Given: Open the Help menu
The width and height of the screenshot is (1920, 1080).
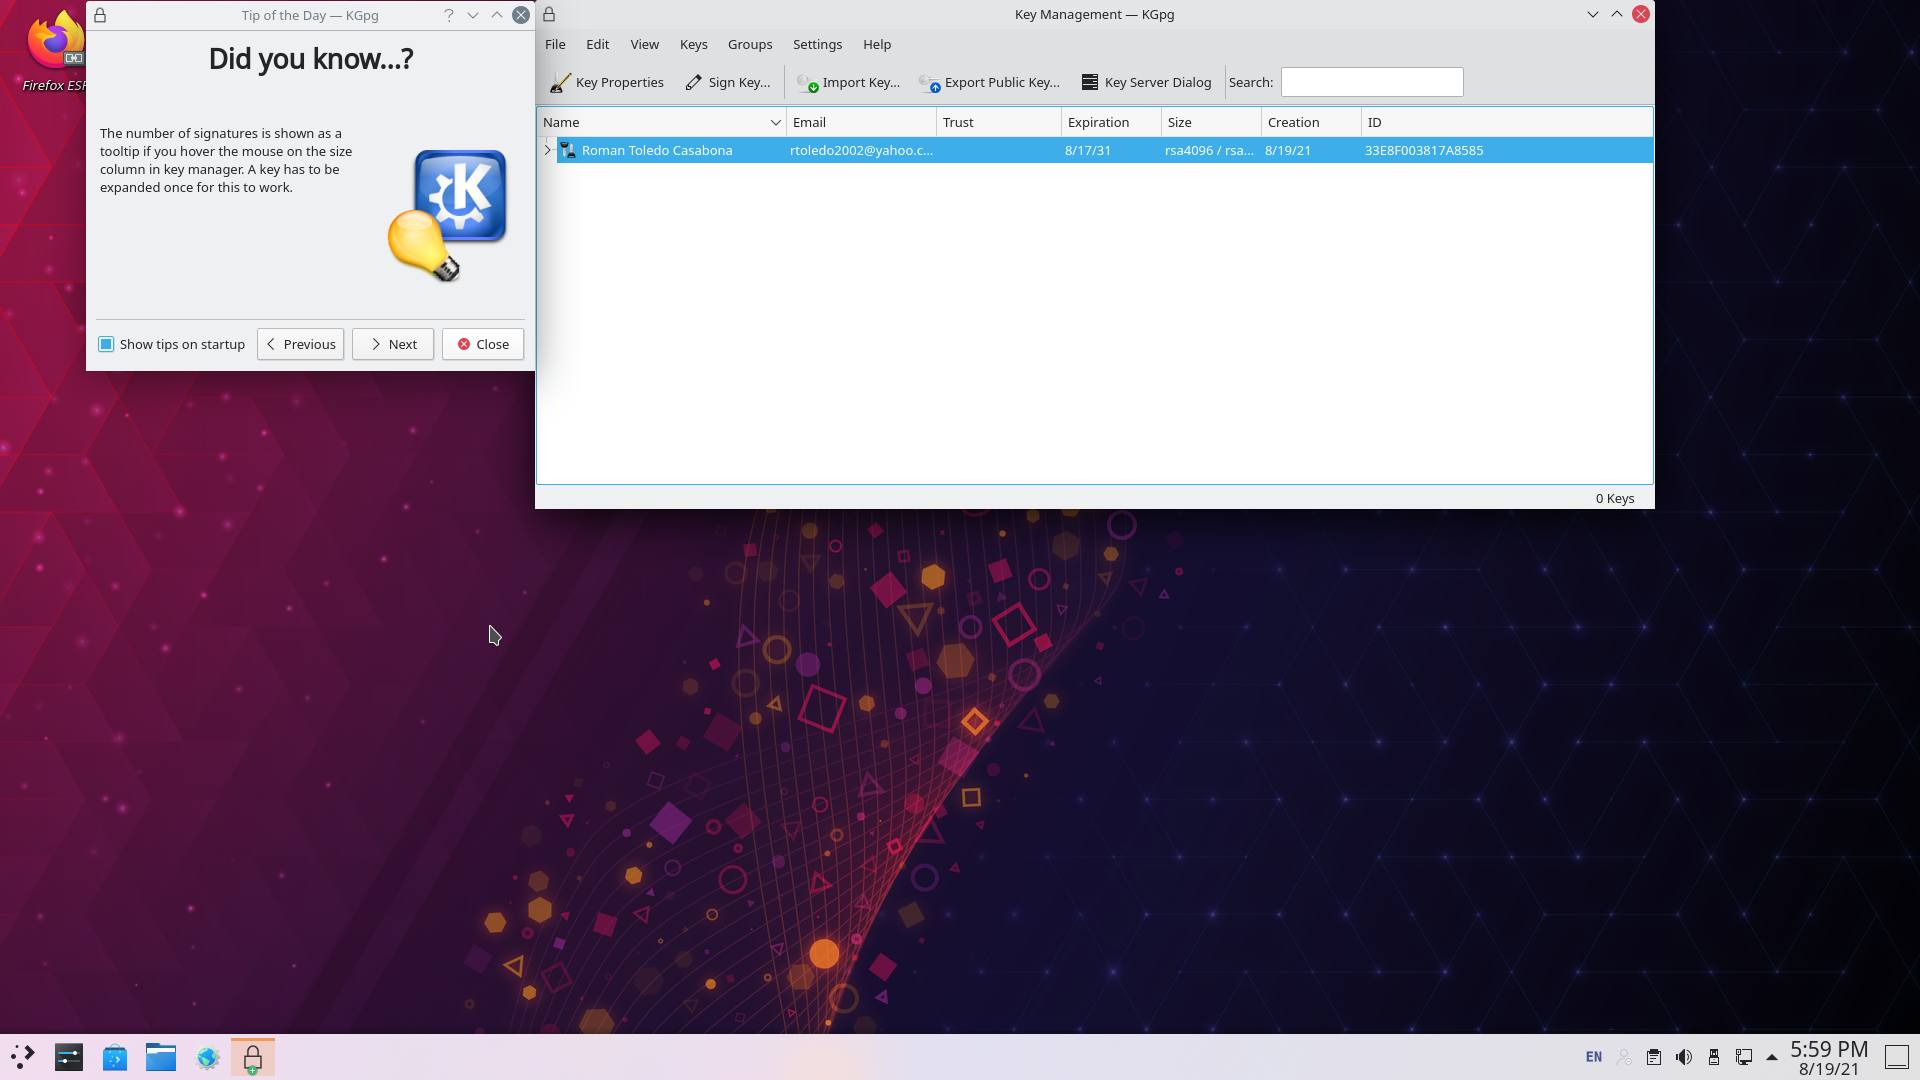Looking at the screenshot, I should (877, 44).
